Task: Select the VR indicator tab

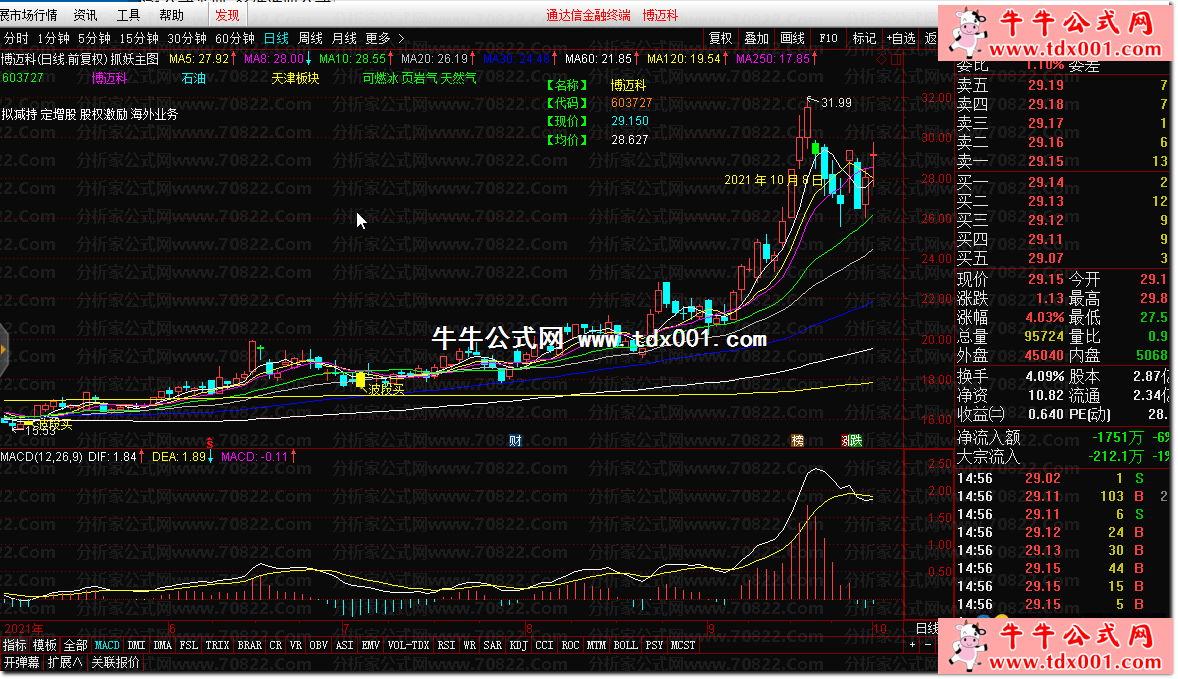Action: (x=295, y=645)
